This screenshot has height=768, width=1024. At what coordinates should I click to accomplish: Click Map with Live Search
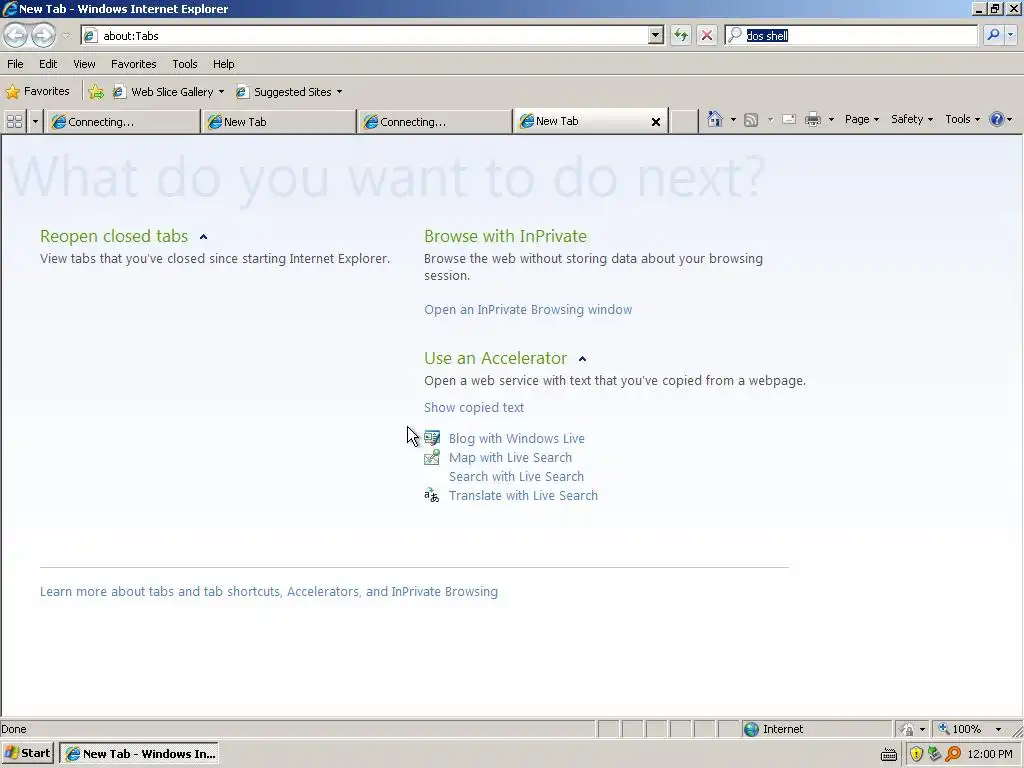click(510, 458)
